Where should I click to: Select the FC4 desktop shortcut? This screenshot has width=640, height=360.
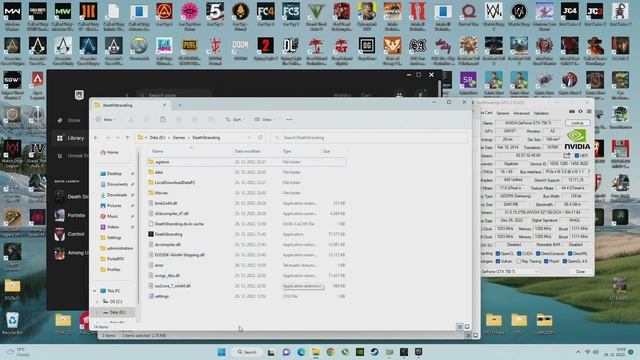pos(265,15)
